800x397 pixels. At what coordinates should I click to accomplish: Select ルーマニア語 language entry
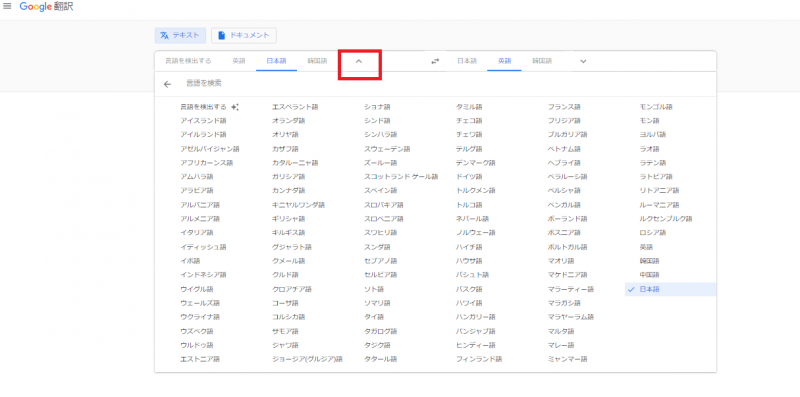pos(659,205)
